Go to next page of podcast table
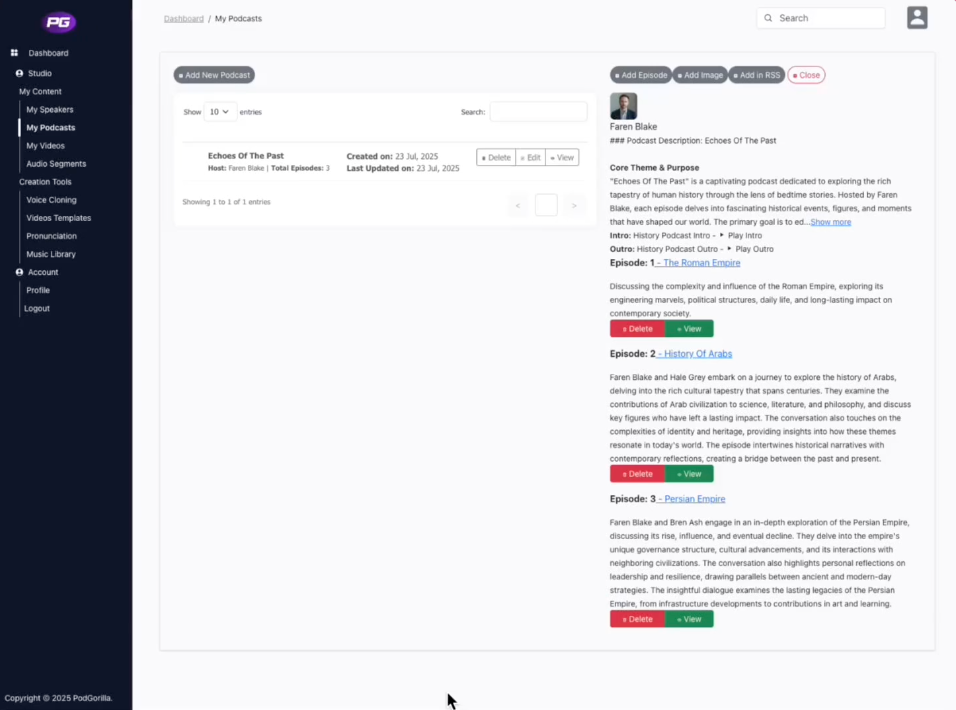Image resolution: width=956 pixels, height=710 pixels. tap(573, 205)
